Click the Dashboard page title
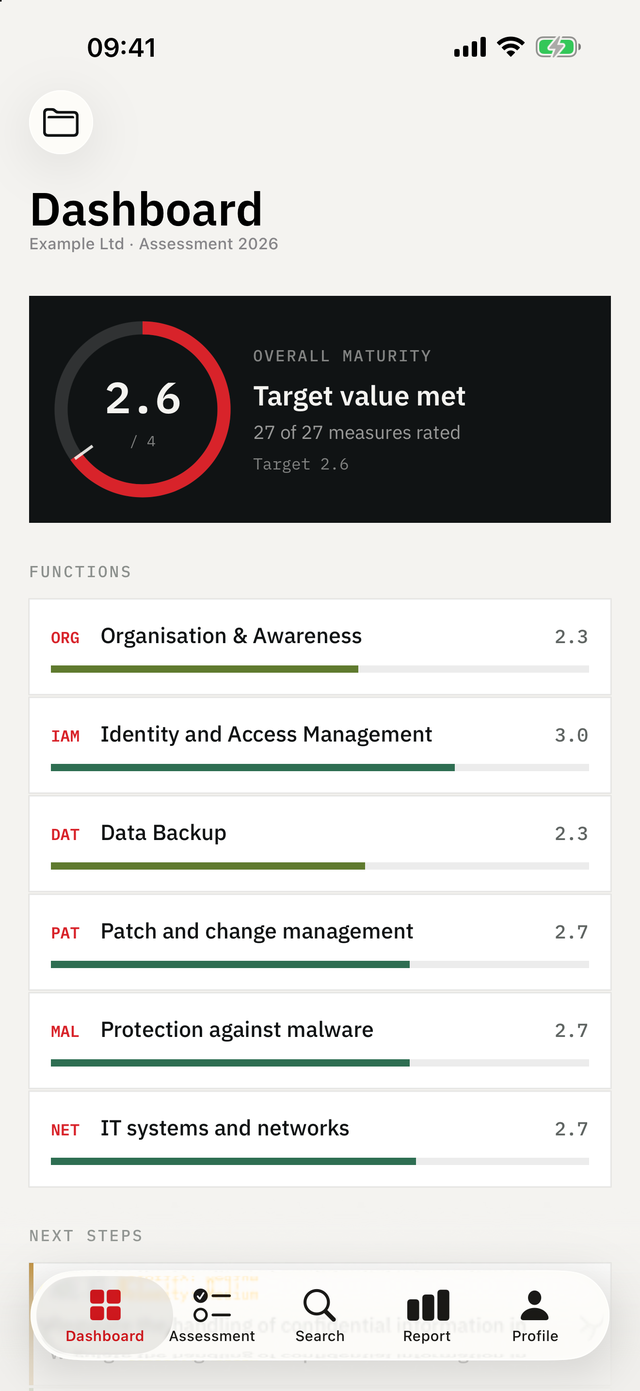 (x=146, y=210)
